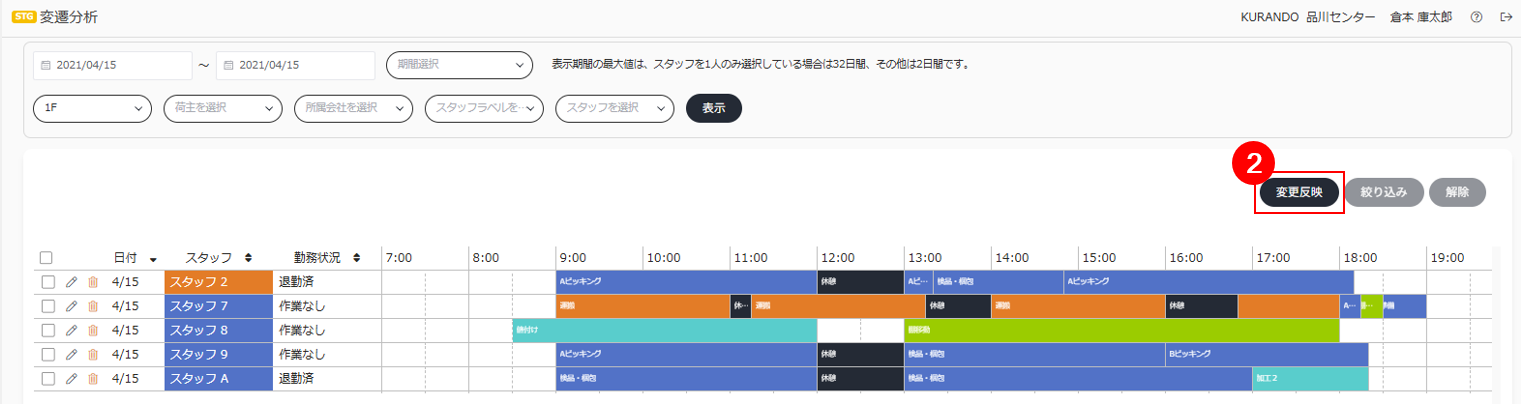Sort by 勤務状況 column arrows

(x=356, y=258)
